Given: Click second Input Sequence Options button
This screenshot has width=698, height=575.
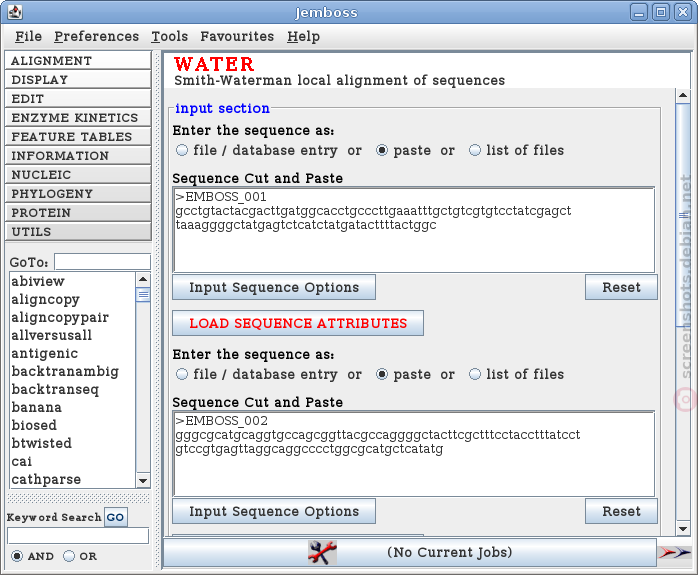Looking at the screenshot, I should point(274,511).
